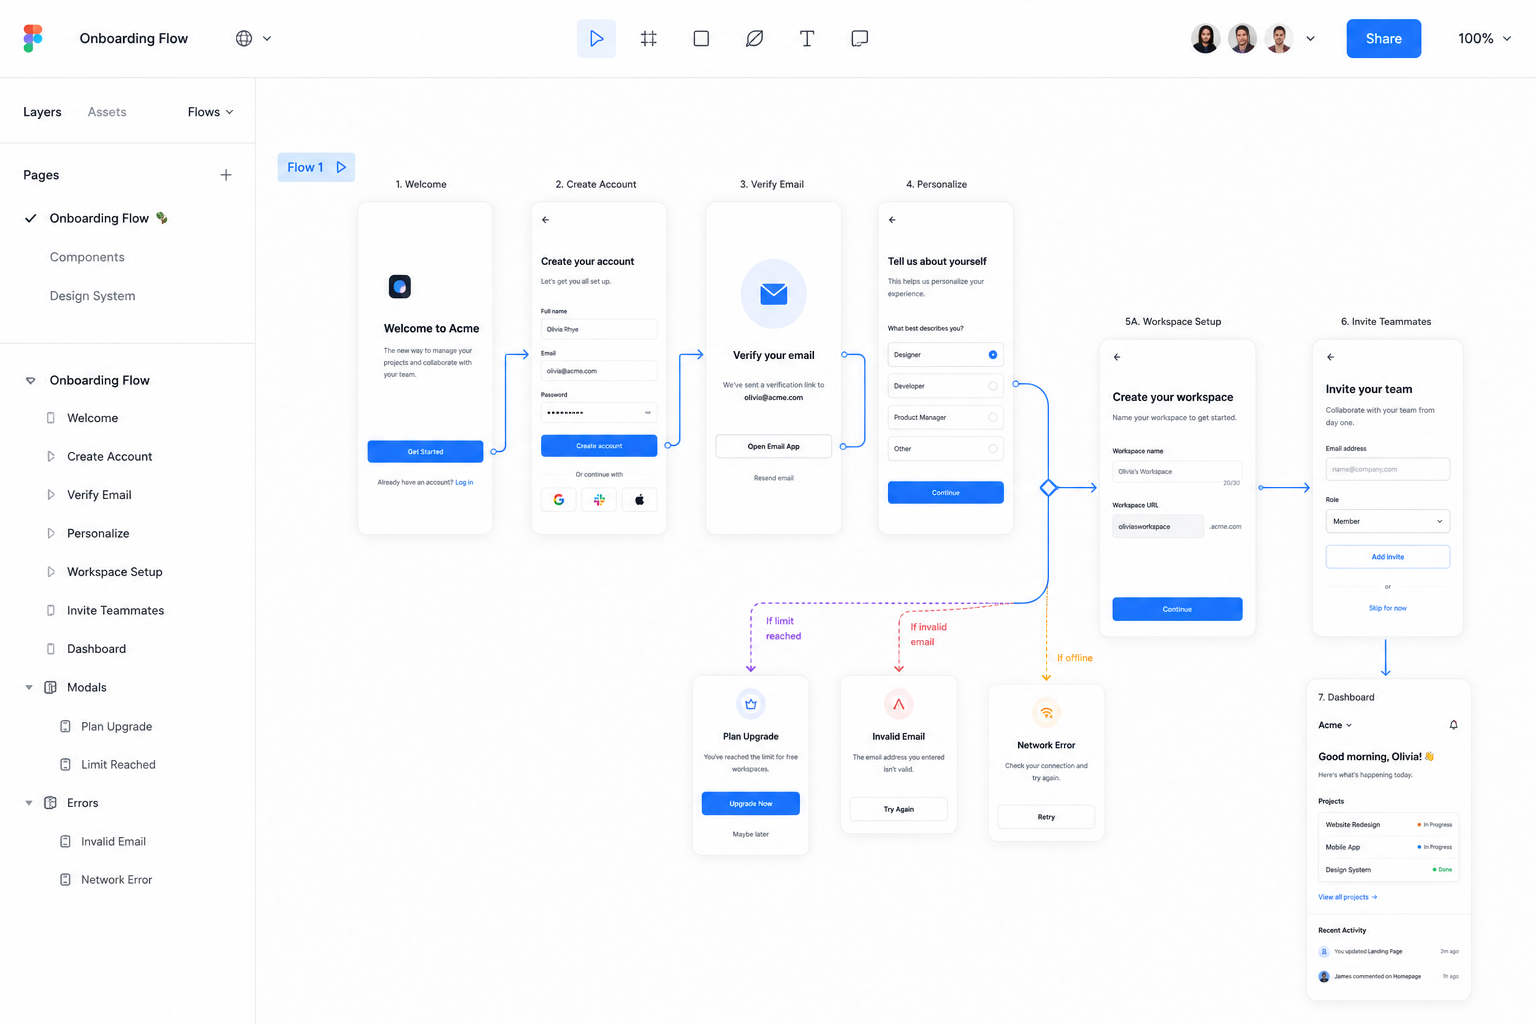The width and height of the screenshot is (1536, 1024).
Task: Select the Rectangle shape tool
Action: click(701, 38)
